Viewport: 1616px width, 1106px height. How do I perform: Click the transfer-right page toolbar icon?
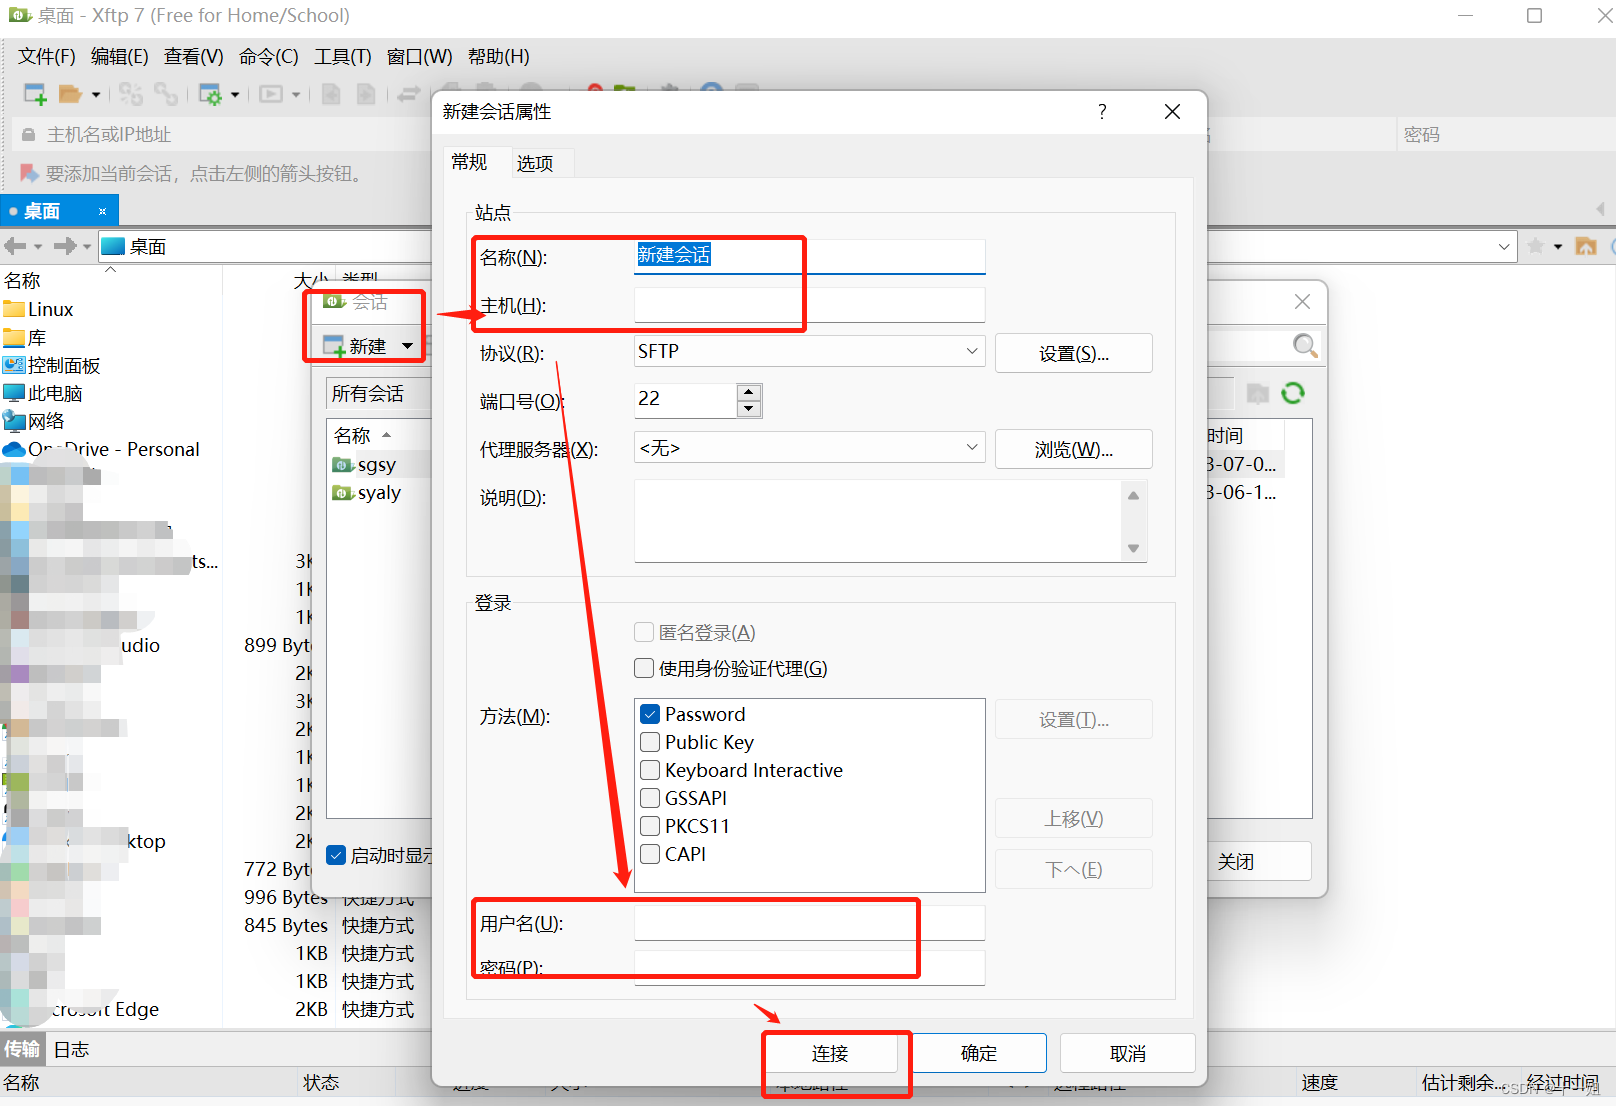(x=367, y=94)
